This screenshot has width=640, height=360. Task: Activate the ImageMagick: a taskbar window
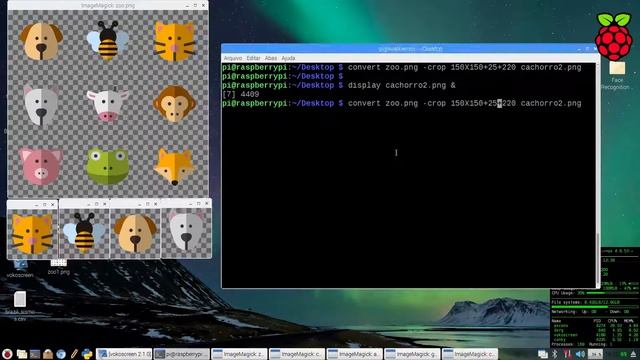click(355, 354)
